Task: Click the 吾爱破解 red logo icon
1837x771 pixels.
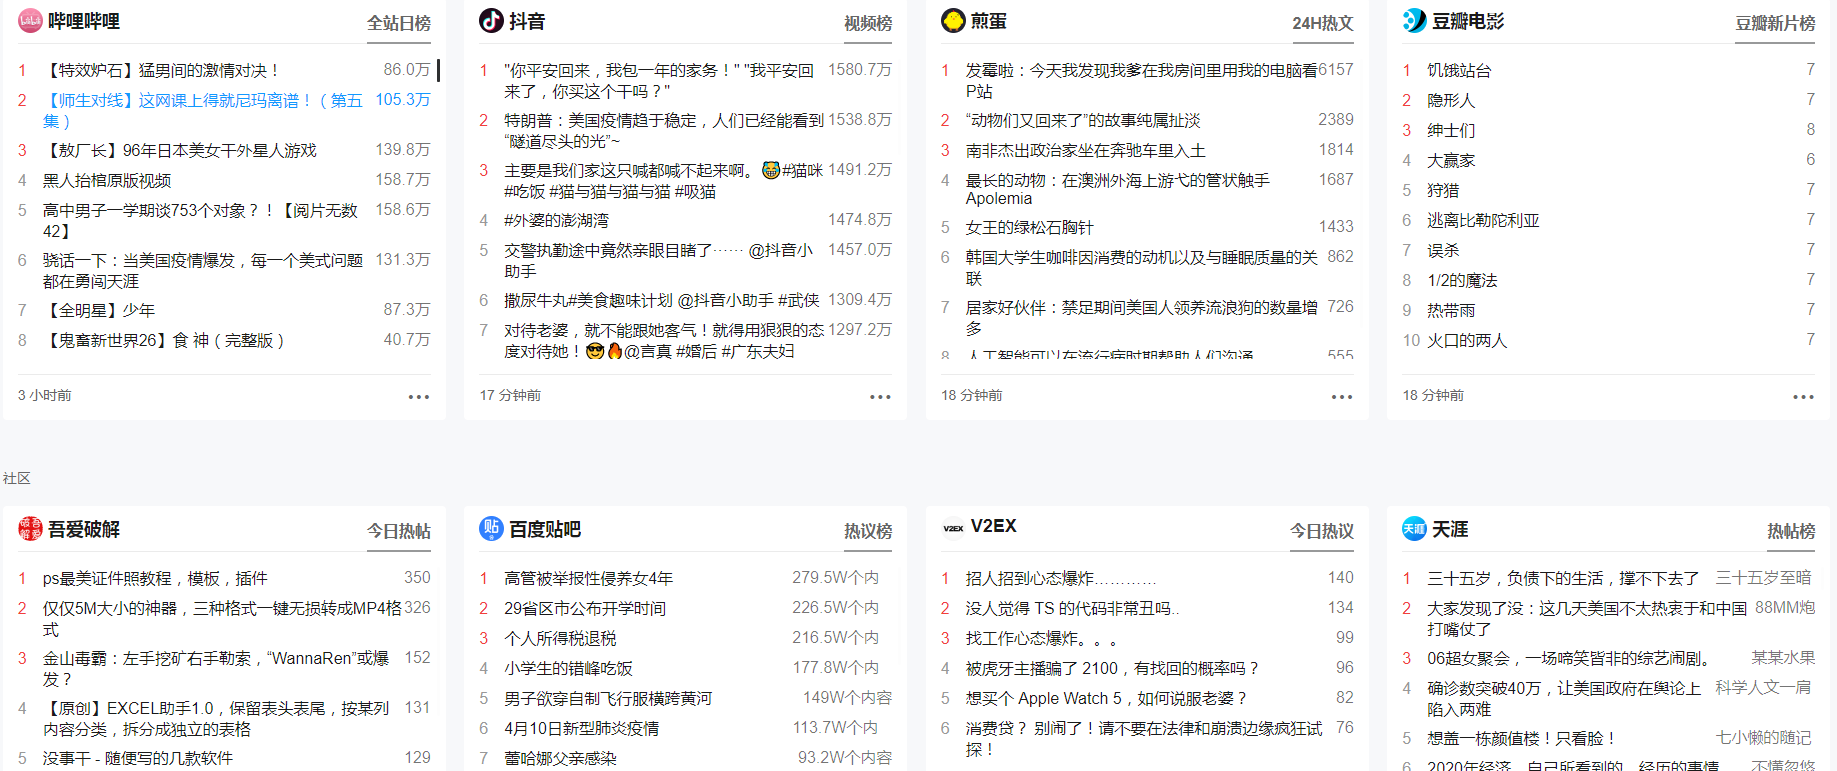Action: click(x=30, y=529)
